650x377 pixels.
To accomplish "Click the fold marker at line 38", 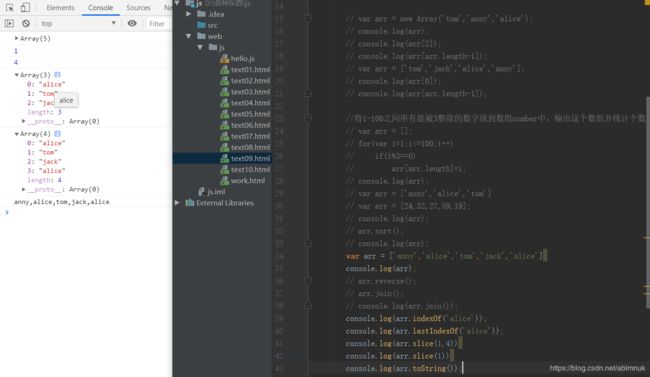I will click(308, 306).
